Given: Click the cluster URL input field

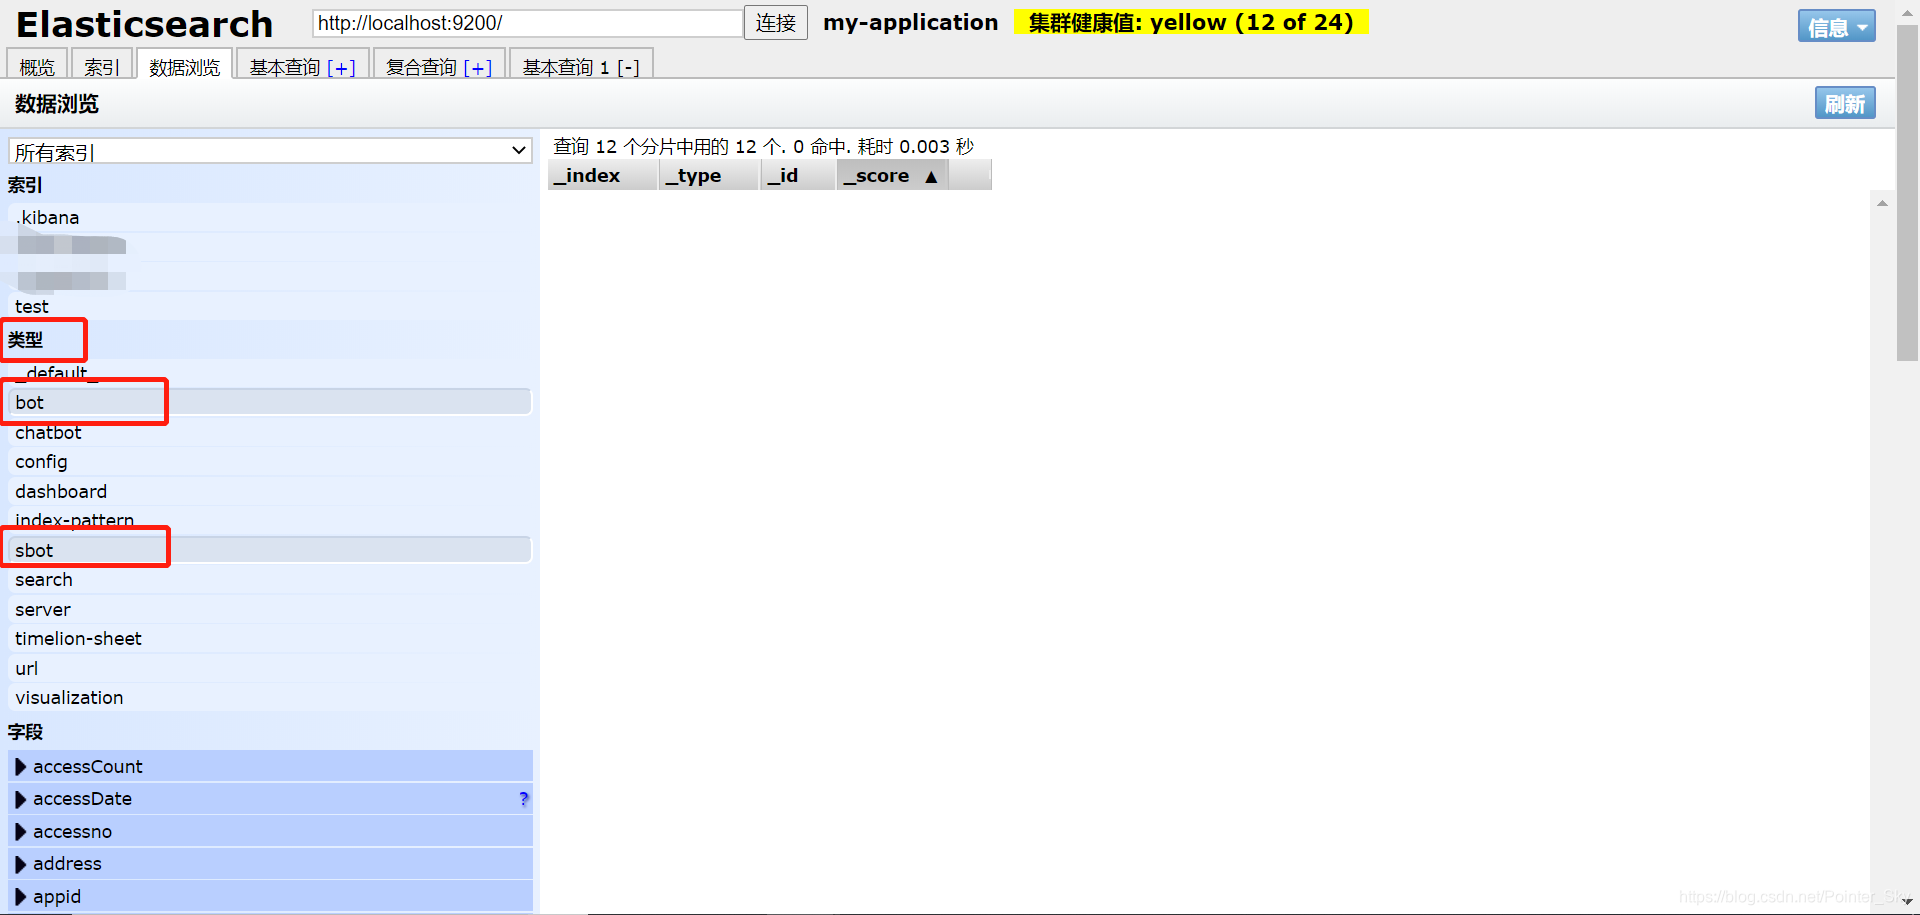Looking at the screenshot, I should 527,23.
